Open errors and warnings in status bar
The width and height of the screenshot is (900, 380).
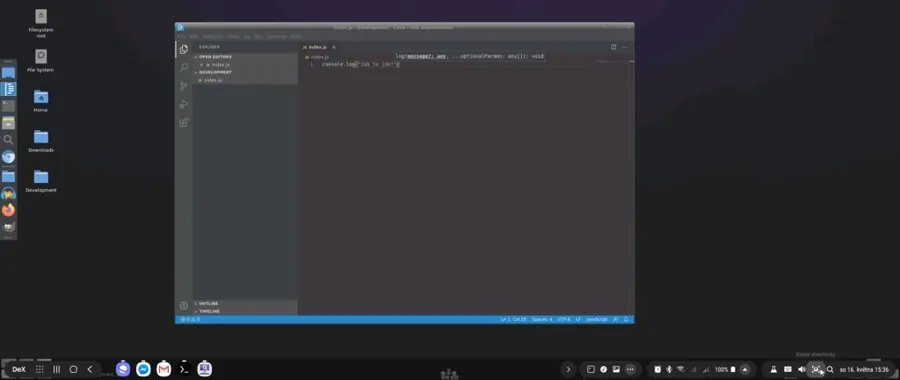[x=190, y=319]
